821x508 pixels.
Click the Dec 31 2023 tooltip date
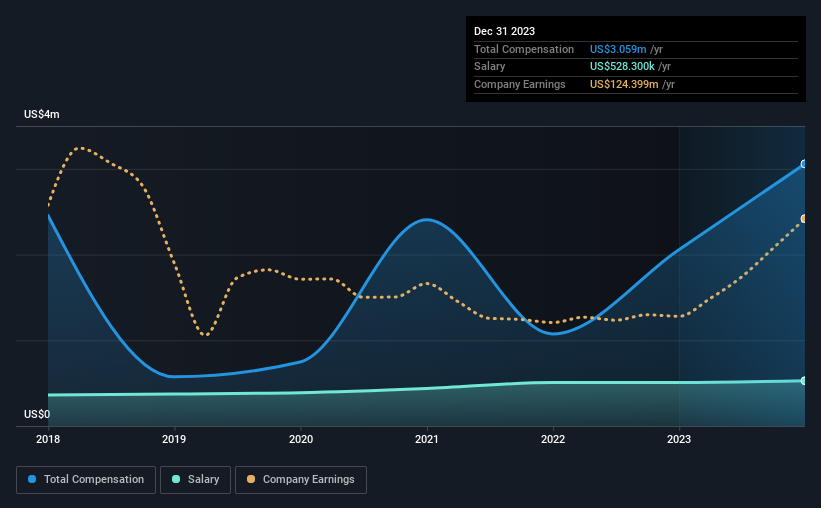(504, 31)
